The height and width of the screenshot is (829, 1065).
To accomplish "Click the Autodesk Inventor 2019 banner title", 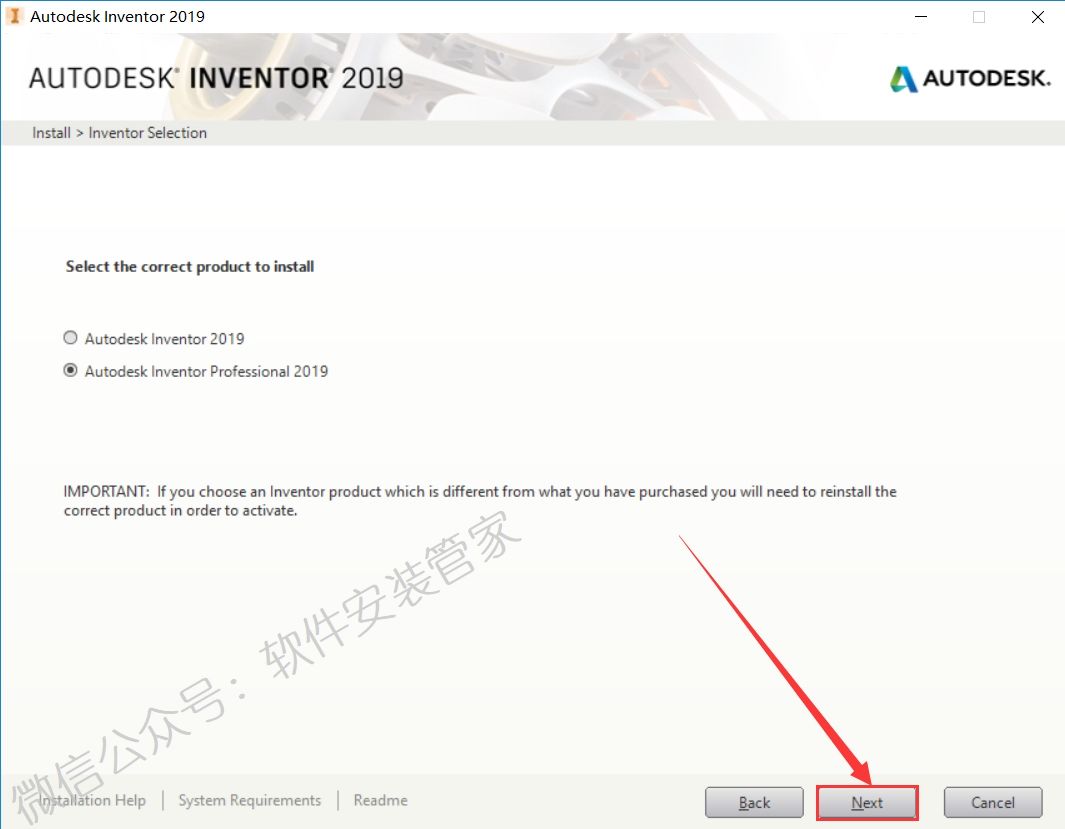I will (216, 78).
